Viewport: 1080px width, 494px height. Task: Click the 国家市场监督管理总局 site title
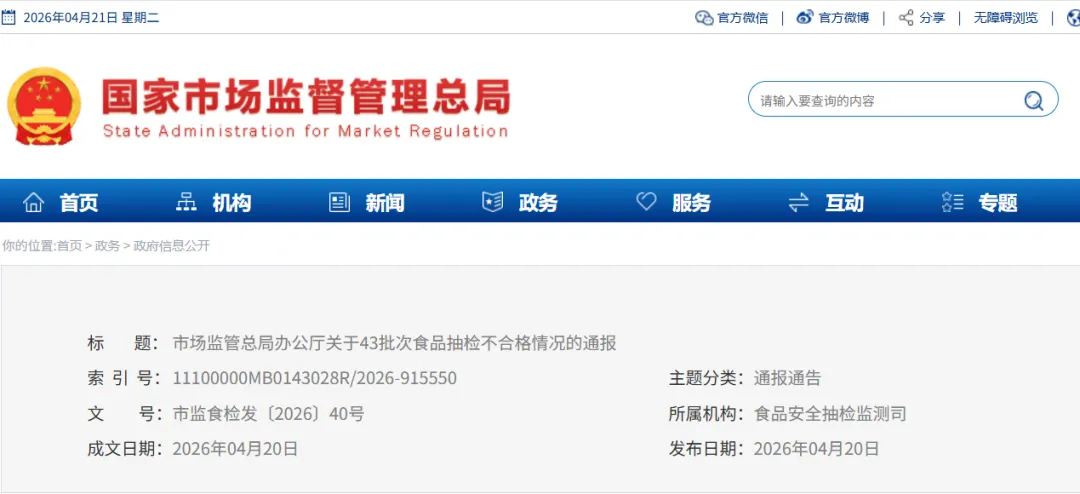pyautogui.click(x=307, y=97)
